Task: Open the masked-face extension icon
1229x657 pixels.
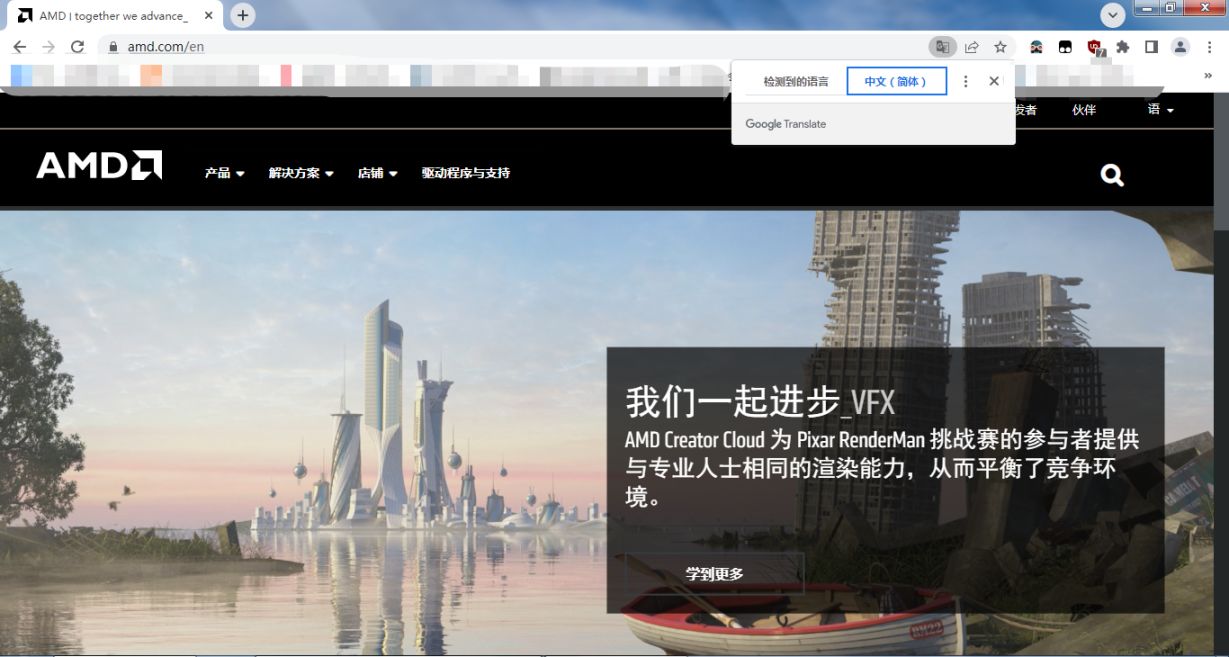Action: pos(1038,47)
